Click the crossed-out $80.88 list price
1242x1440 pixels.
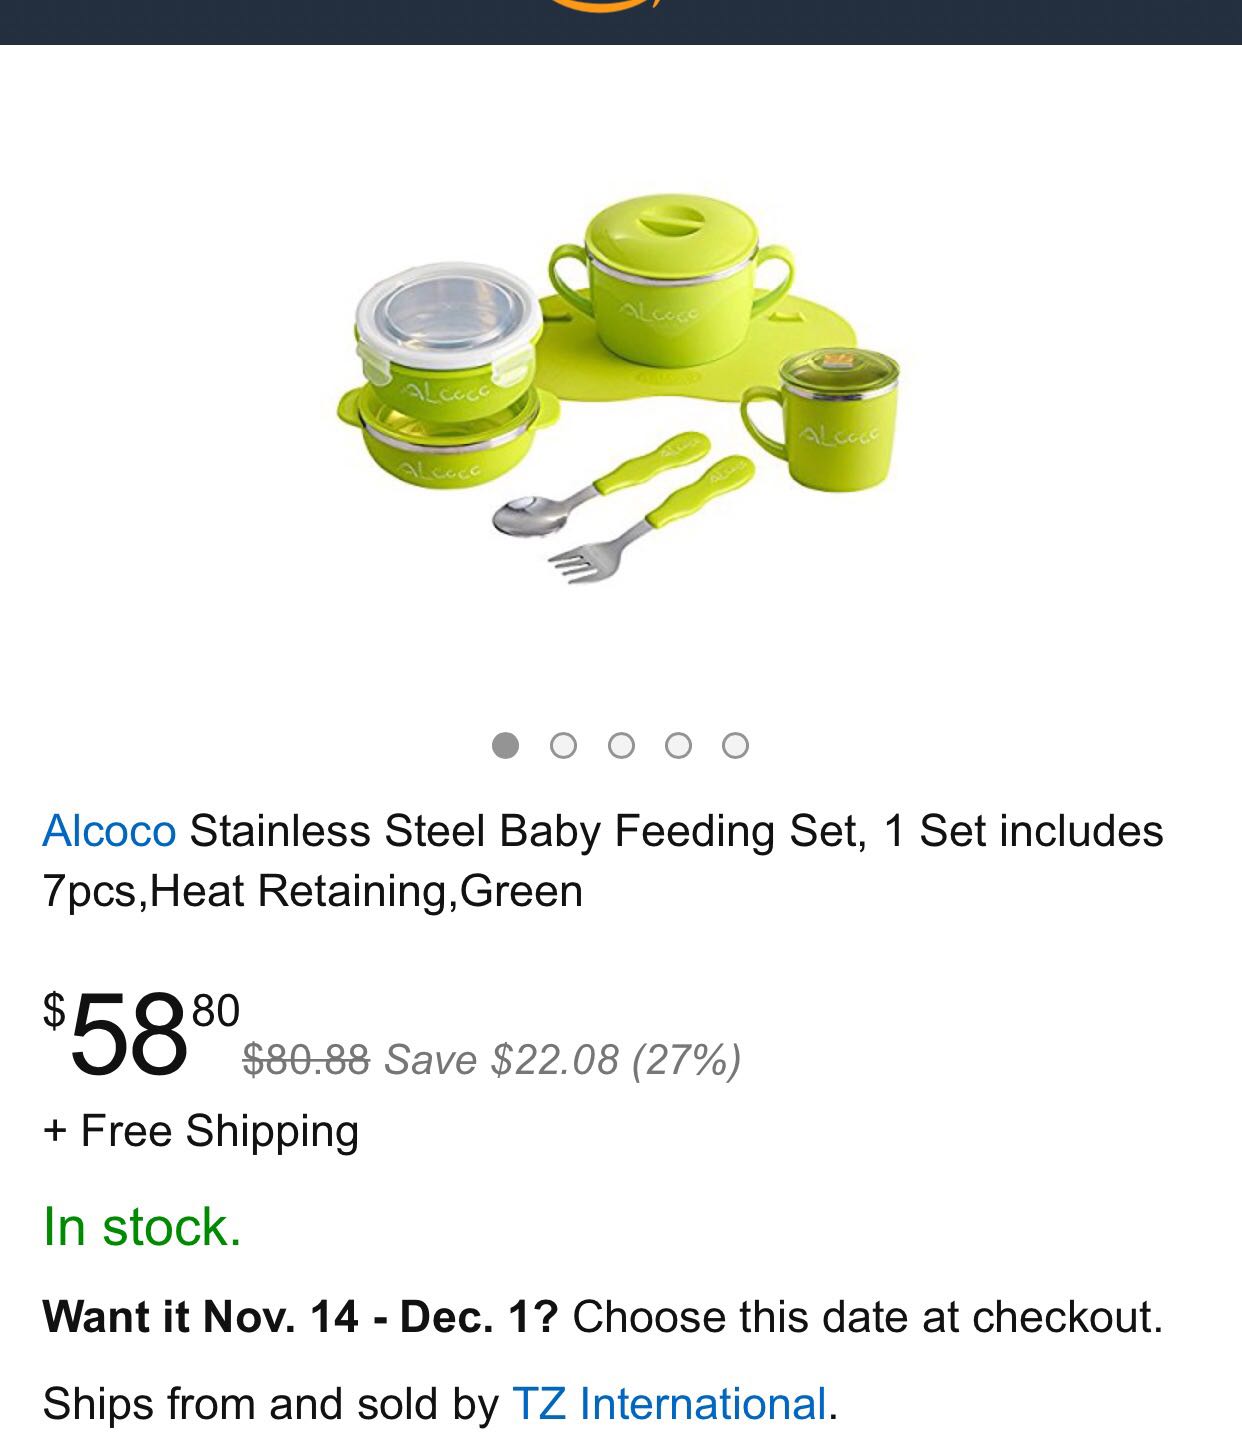pos(306,1060)
